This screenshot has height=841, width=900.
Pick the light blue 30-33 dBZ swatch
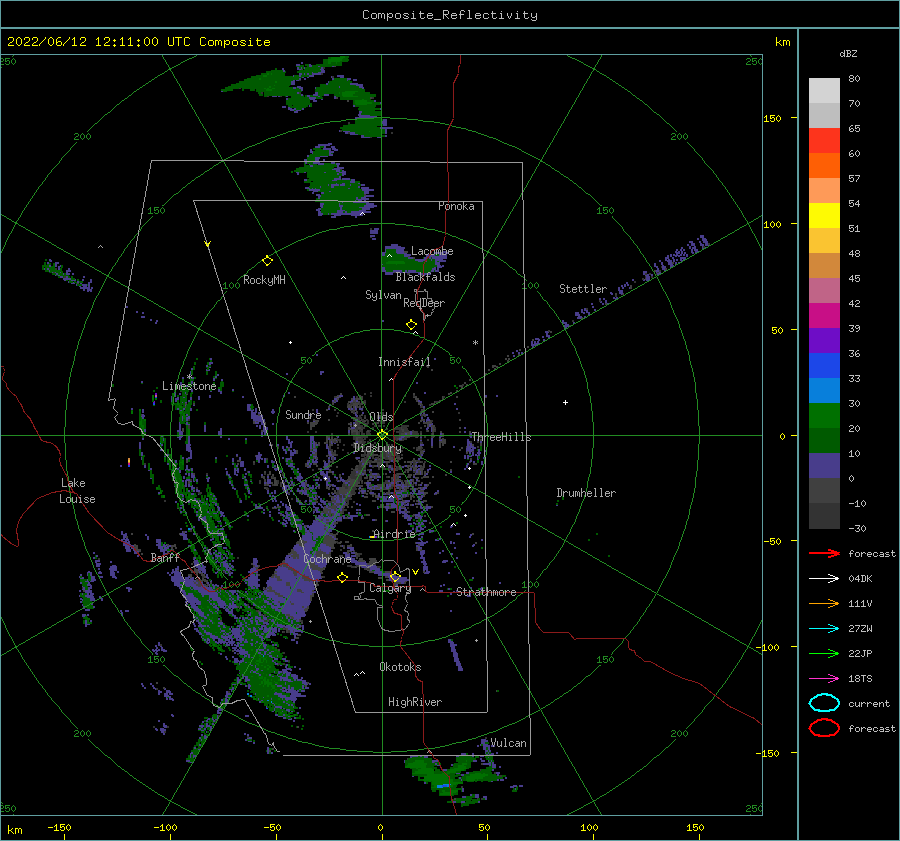(x=824, y=390)
